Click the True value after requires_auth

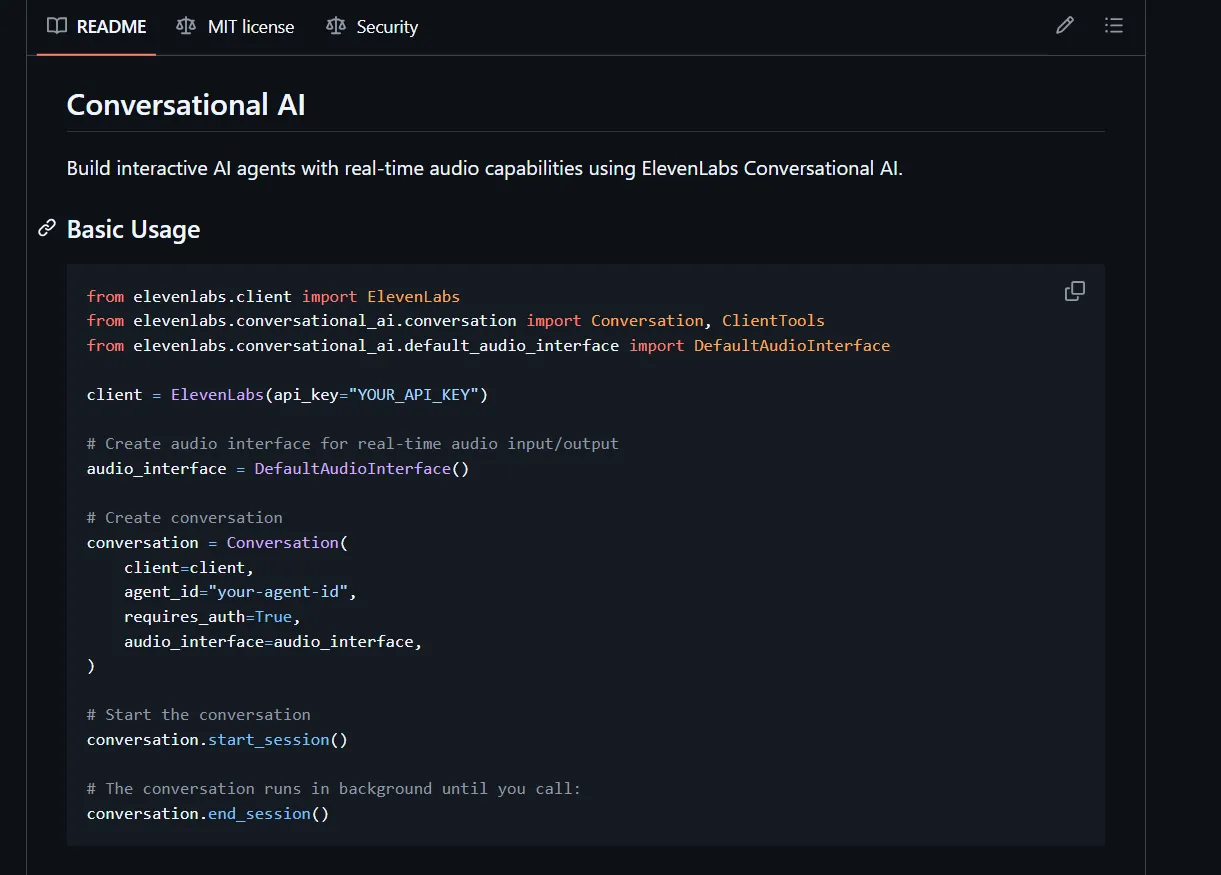(274, 617)
